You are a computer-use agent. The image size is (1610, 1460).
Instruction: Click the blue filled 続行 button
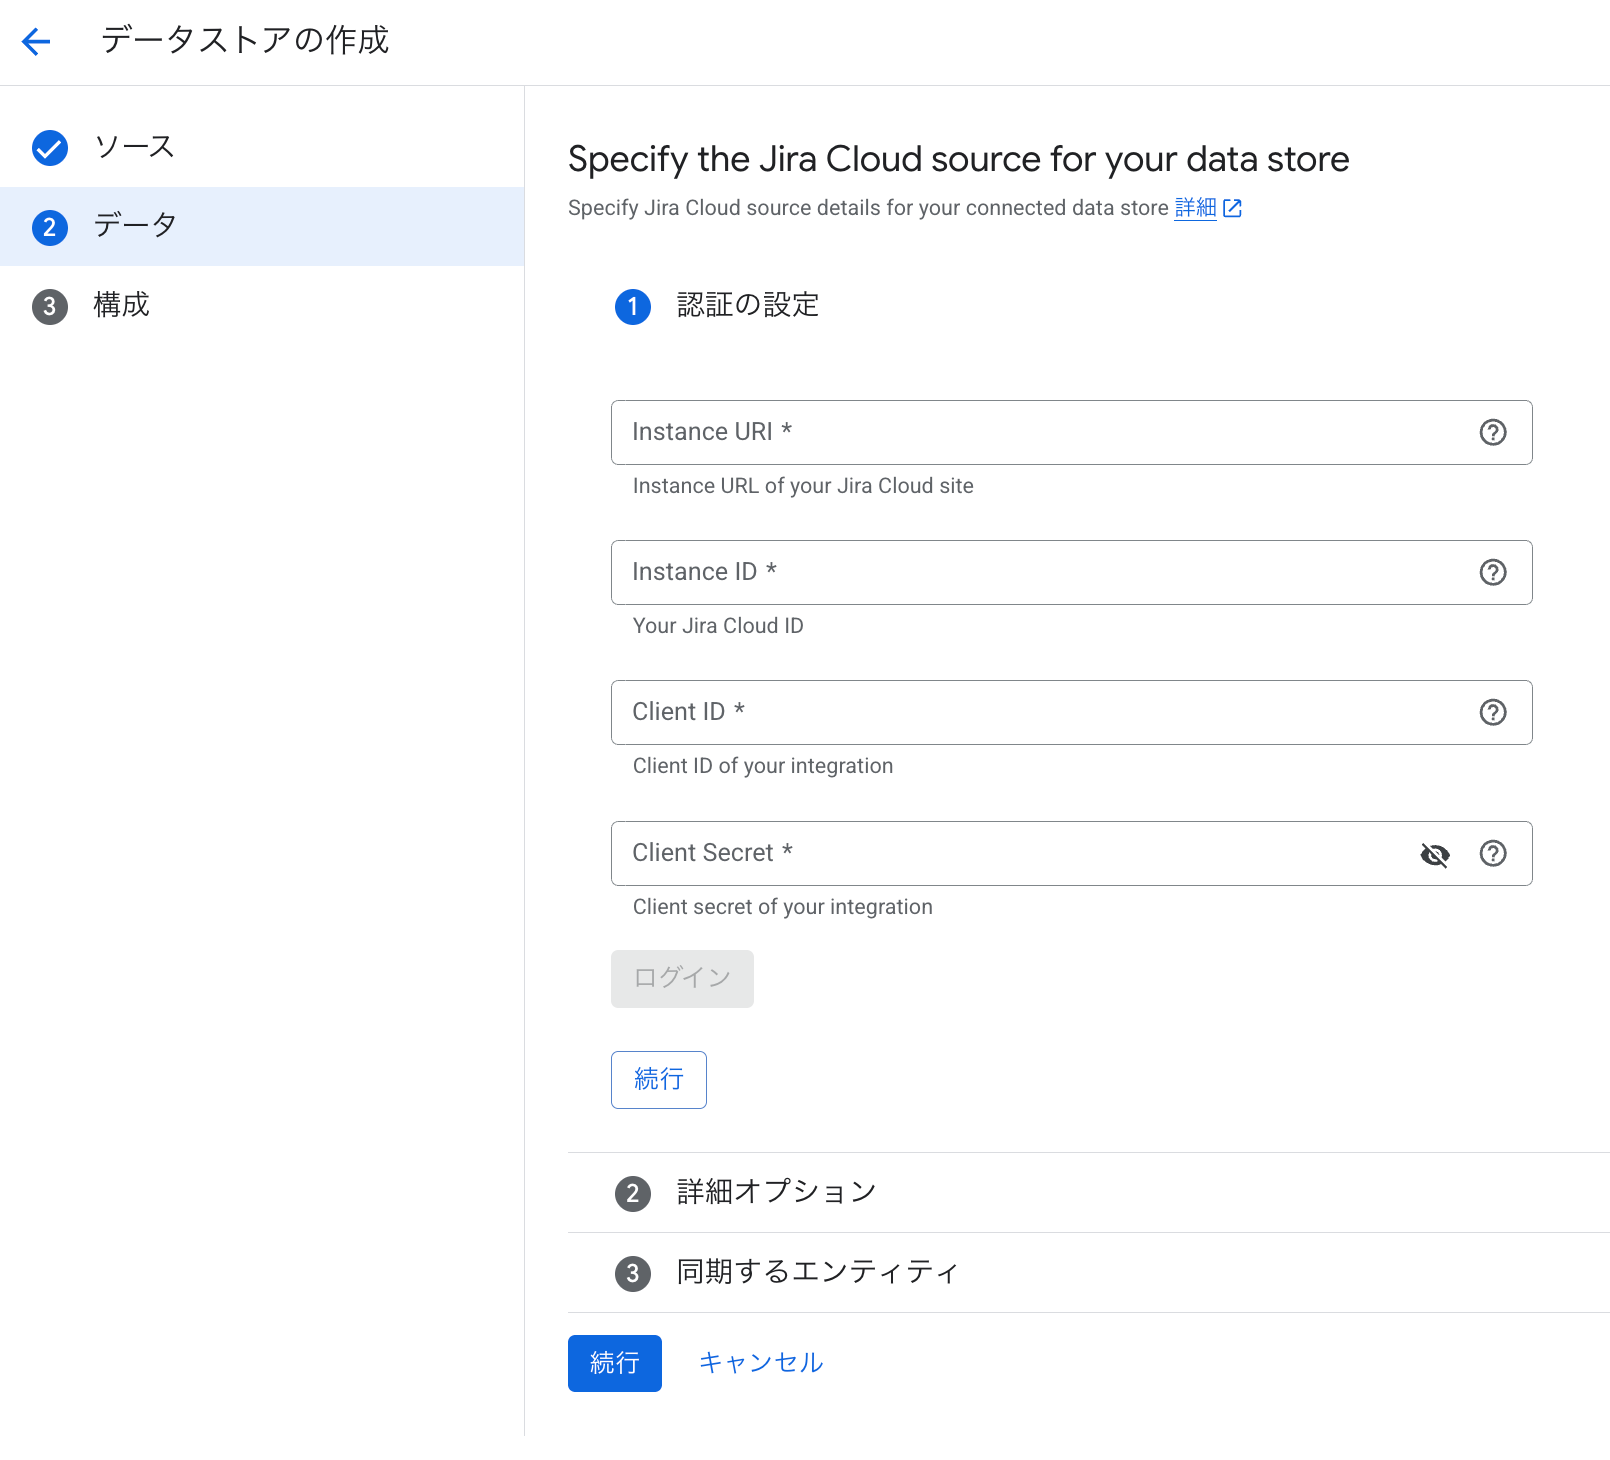(615, 1363)
